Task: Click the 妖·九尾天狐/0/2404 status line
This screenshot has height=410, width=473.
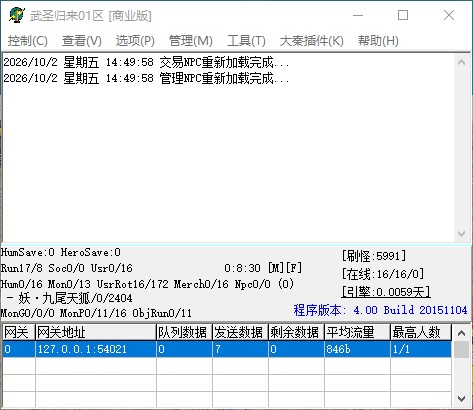Action: point(70,298)
